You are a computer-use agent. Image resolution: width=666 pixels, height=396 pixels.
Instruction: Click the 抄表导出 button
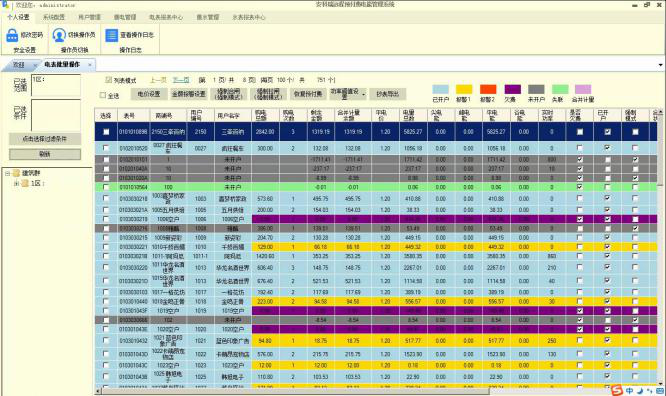388,94
